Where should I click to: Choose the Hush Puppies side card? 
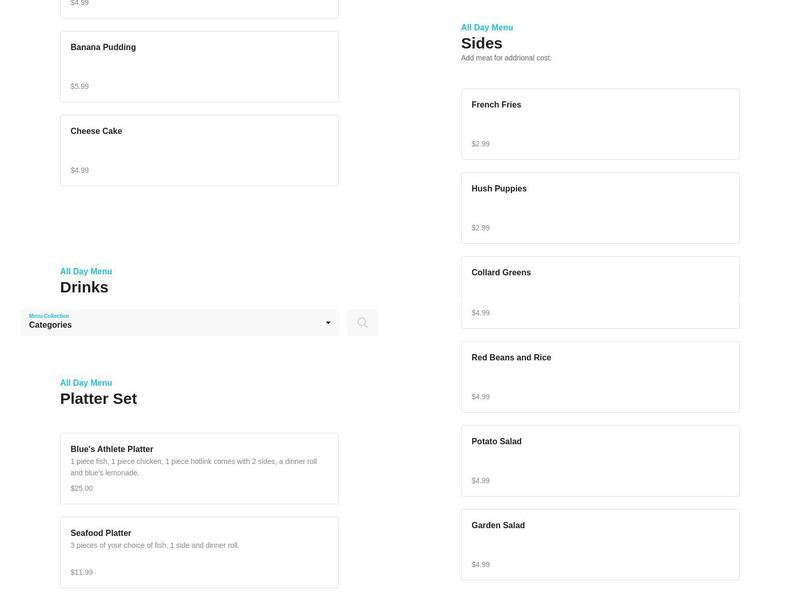[x=600, y=208]
